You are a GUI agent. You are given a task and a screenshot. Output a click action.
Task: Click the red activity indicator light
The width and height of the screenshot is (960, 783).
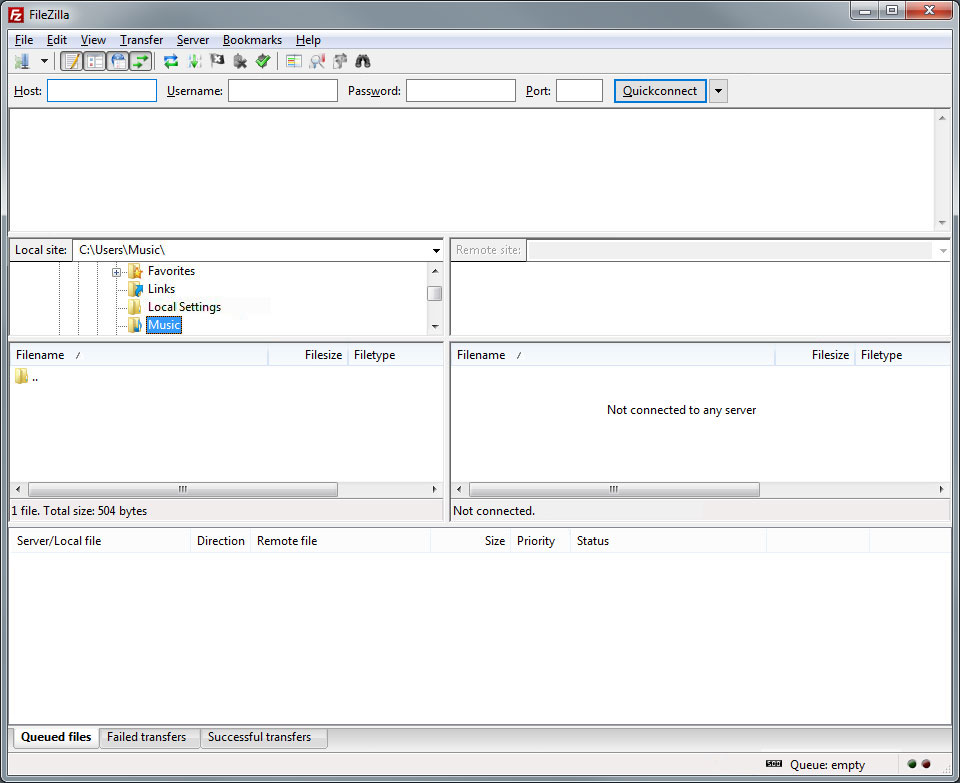coord(926,764)
